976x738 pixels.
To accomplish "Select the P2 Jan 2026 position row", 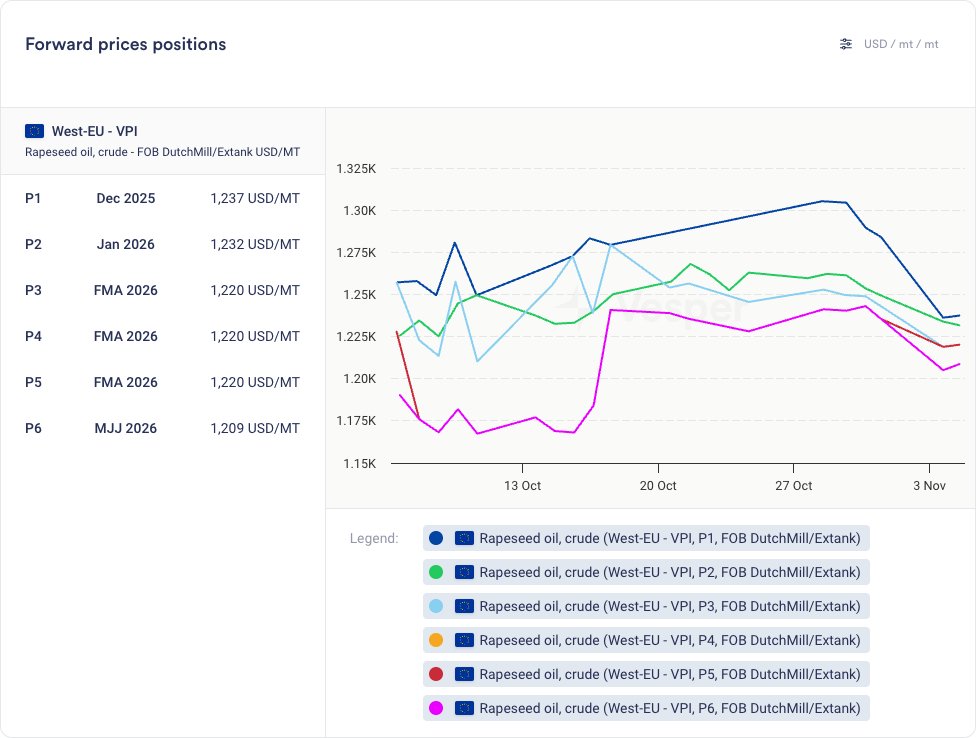I will (162, 244).
